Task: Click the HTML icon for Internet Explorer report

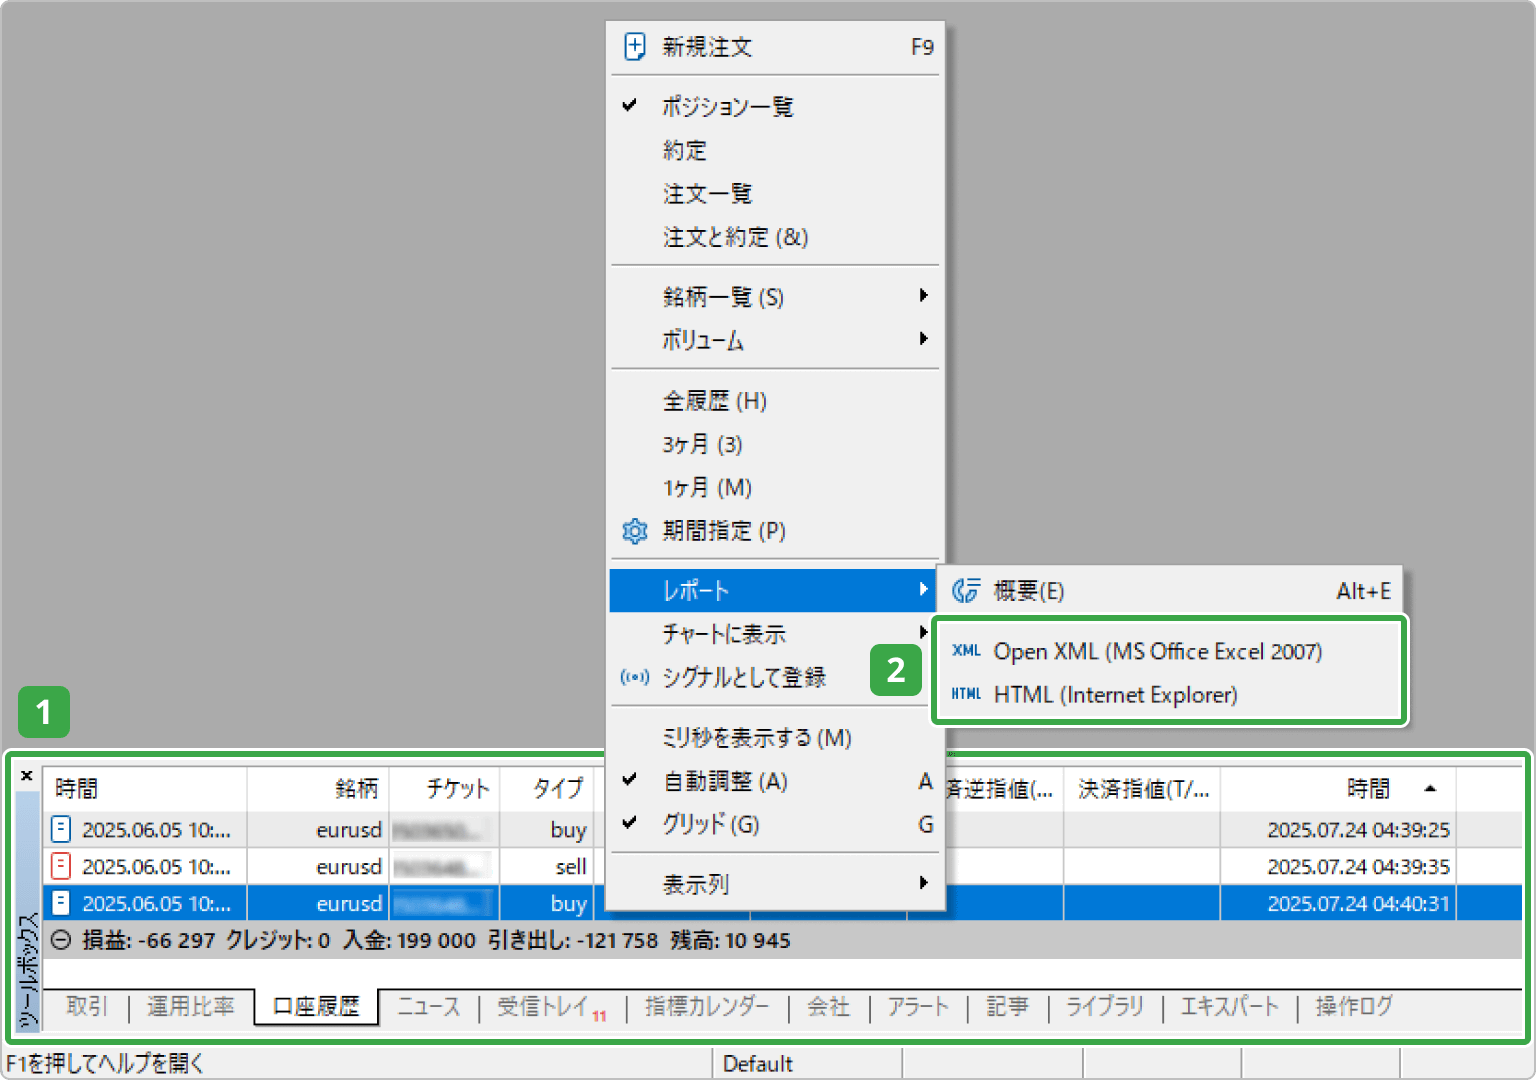Action: click(966, 694)
